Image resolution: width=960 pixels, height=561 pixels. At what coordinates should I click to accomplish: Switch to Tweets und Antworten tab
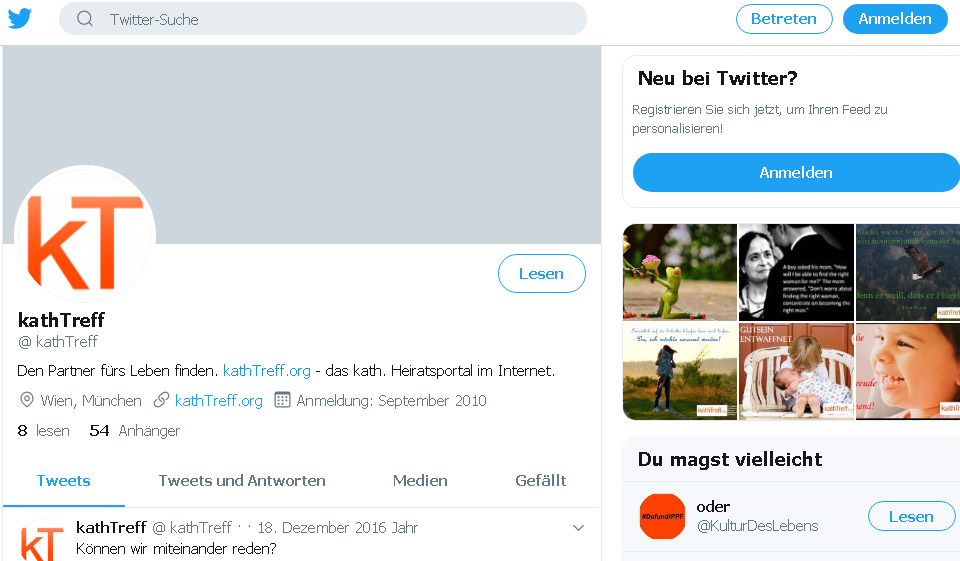242,480
